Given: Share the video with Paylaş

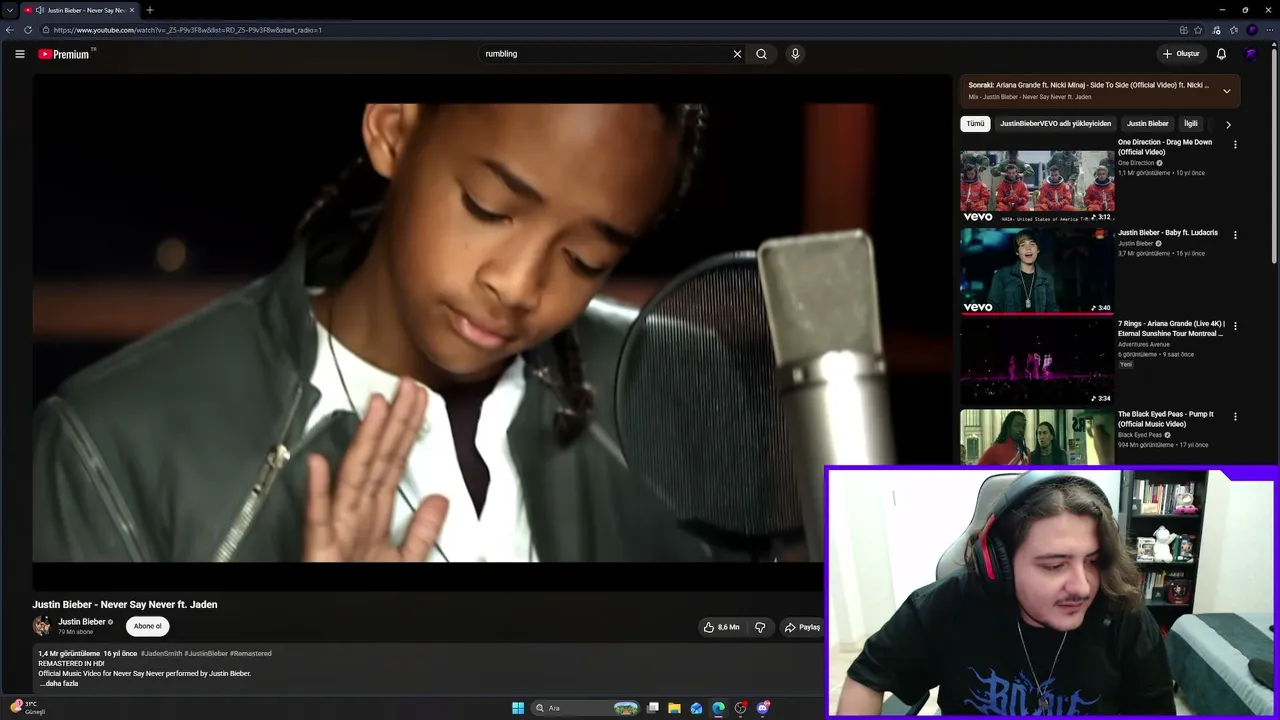Looking at the screenshot, I should (x=802, y=627).
